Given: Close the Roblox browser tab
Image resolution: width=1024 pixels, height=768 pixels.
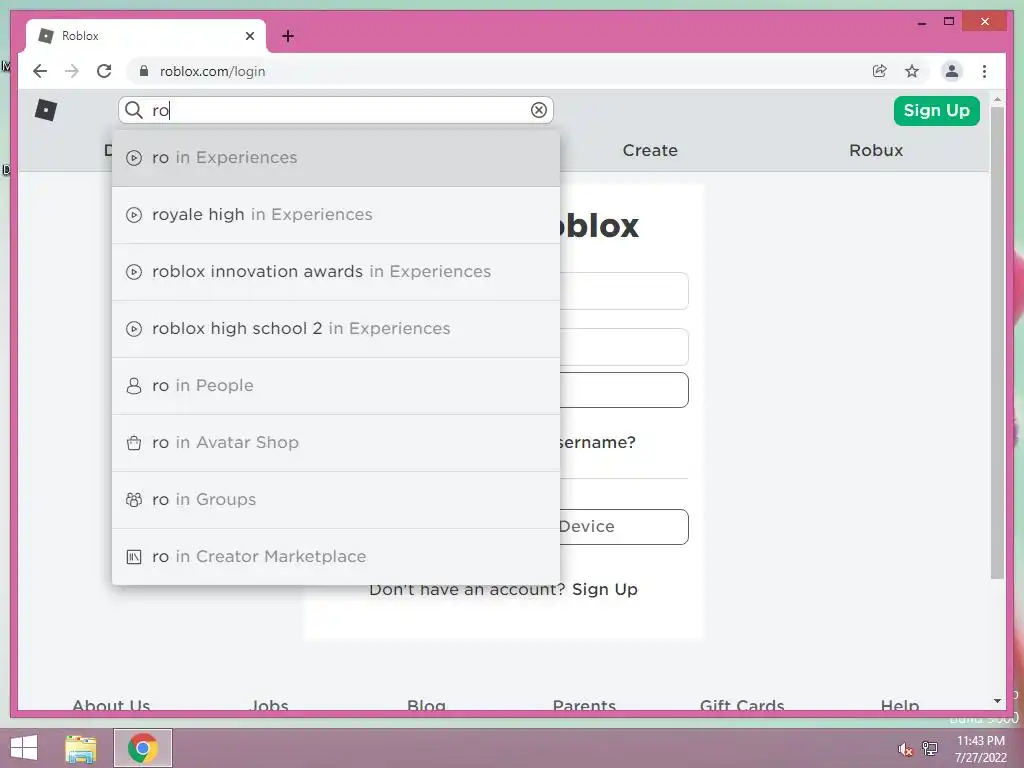Looking at the screenshot, I should tap(249, 36).
